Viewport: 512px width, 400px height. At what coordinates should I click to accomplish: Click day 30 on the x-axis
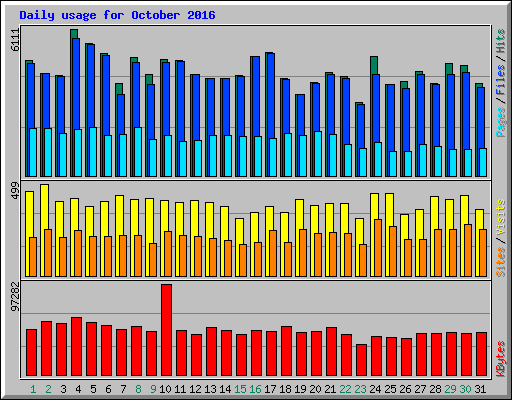tap(465, 389)
